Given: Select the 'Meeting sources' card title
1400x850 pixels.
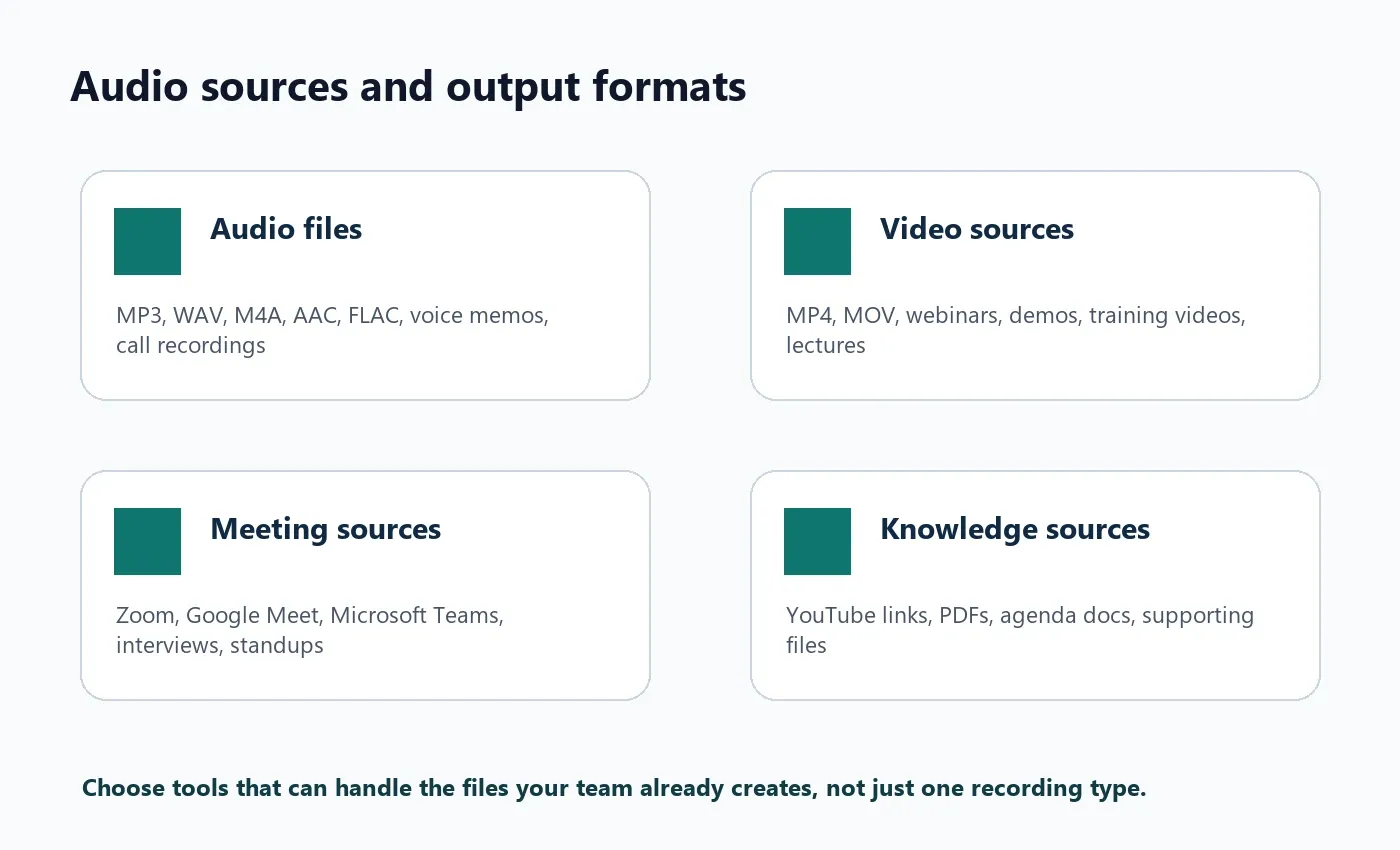Looking at the screenshot, I should tap(325, 529).
